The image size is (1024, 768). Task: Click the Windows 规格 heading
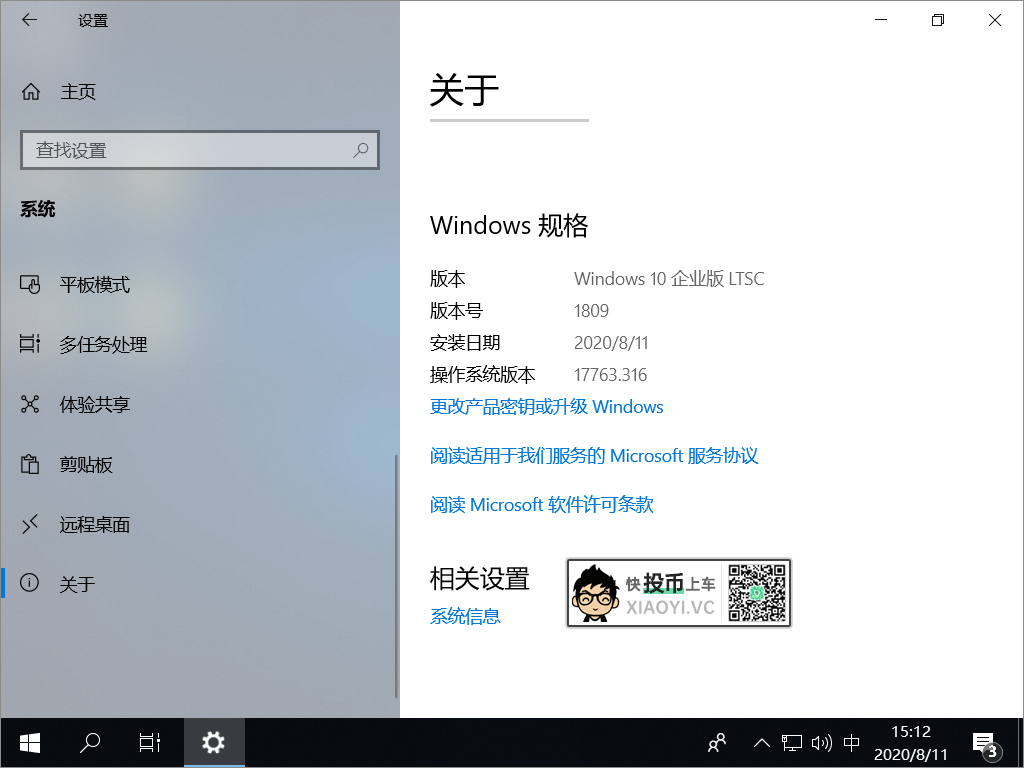point(509,225)
